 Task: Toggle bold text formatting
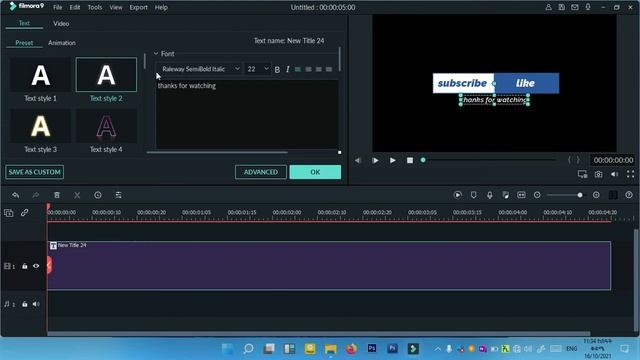pos(277,69)
